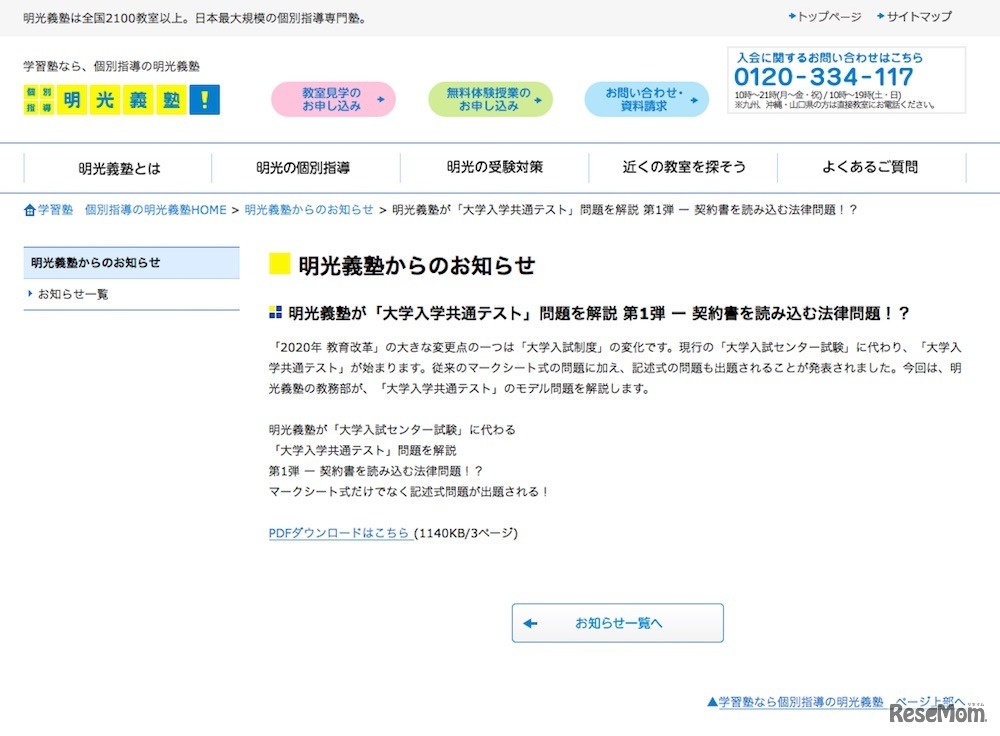Click the 明光義塾からのお知らせ page heading
Viewport: 1000px width, 736px height.
point(416,265)
